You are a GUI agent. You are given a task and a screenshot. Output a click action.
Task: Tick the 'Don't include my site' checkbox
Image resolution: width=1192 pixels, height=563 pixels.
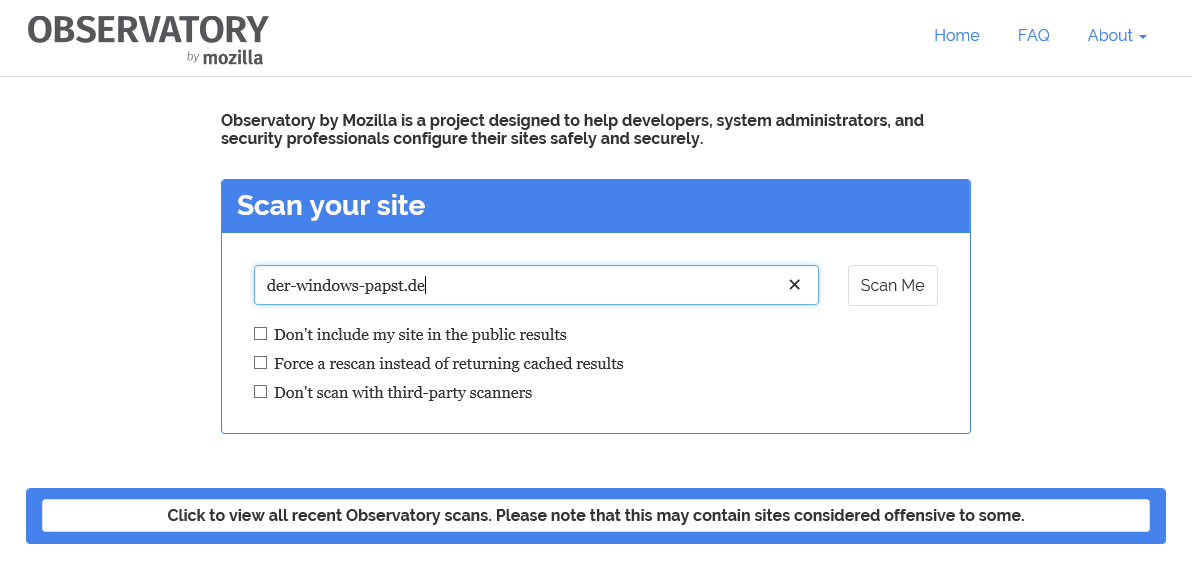coord(261,334)
